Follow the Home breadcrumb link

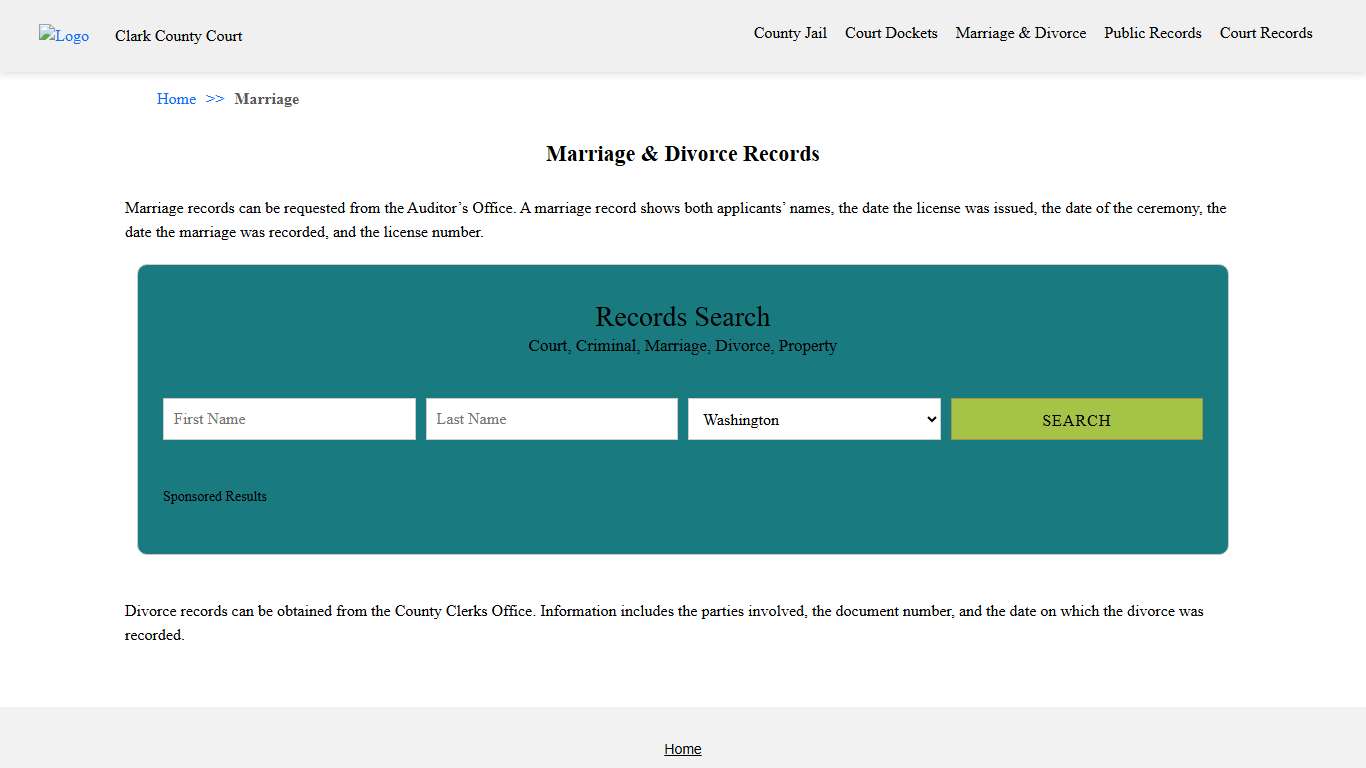[176, 99]
